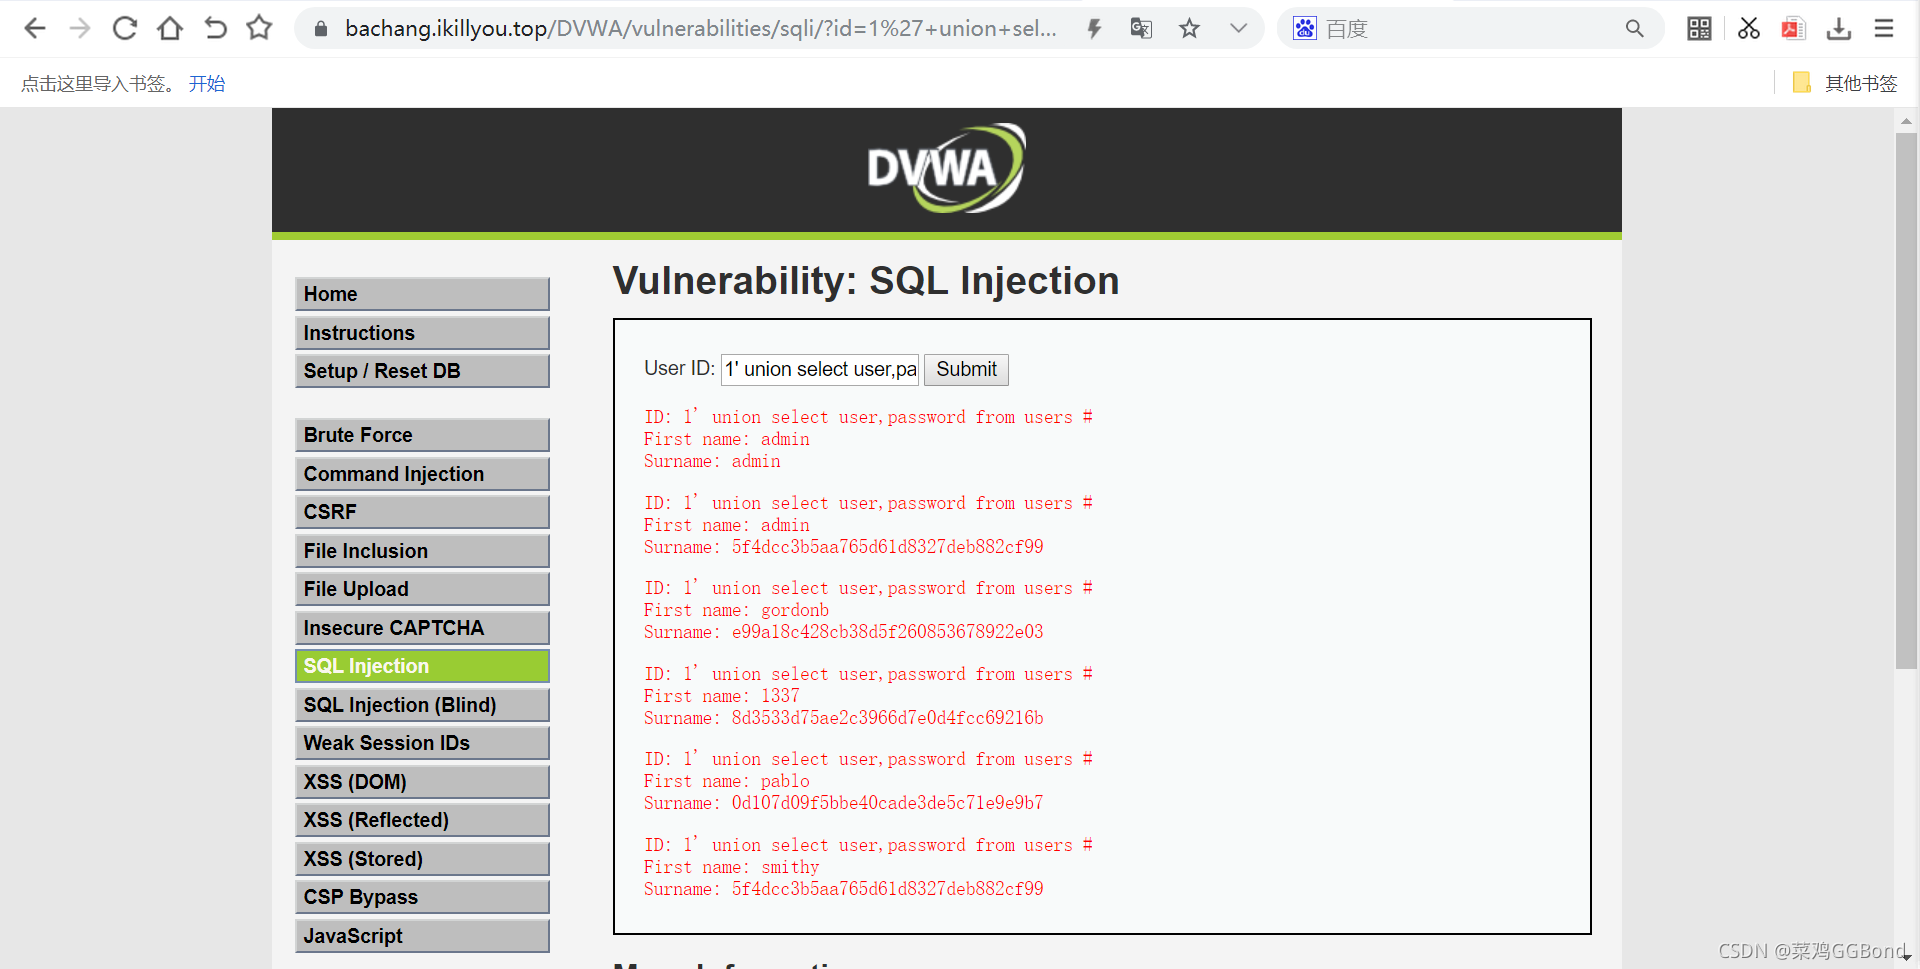Screen dimensions: 1920x969
Task: Open XSS (Reflected) menu item
Action: pos(422,820)
